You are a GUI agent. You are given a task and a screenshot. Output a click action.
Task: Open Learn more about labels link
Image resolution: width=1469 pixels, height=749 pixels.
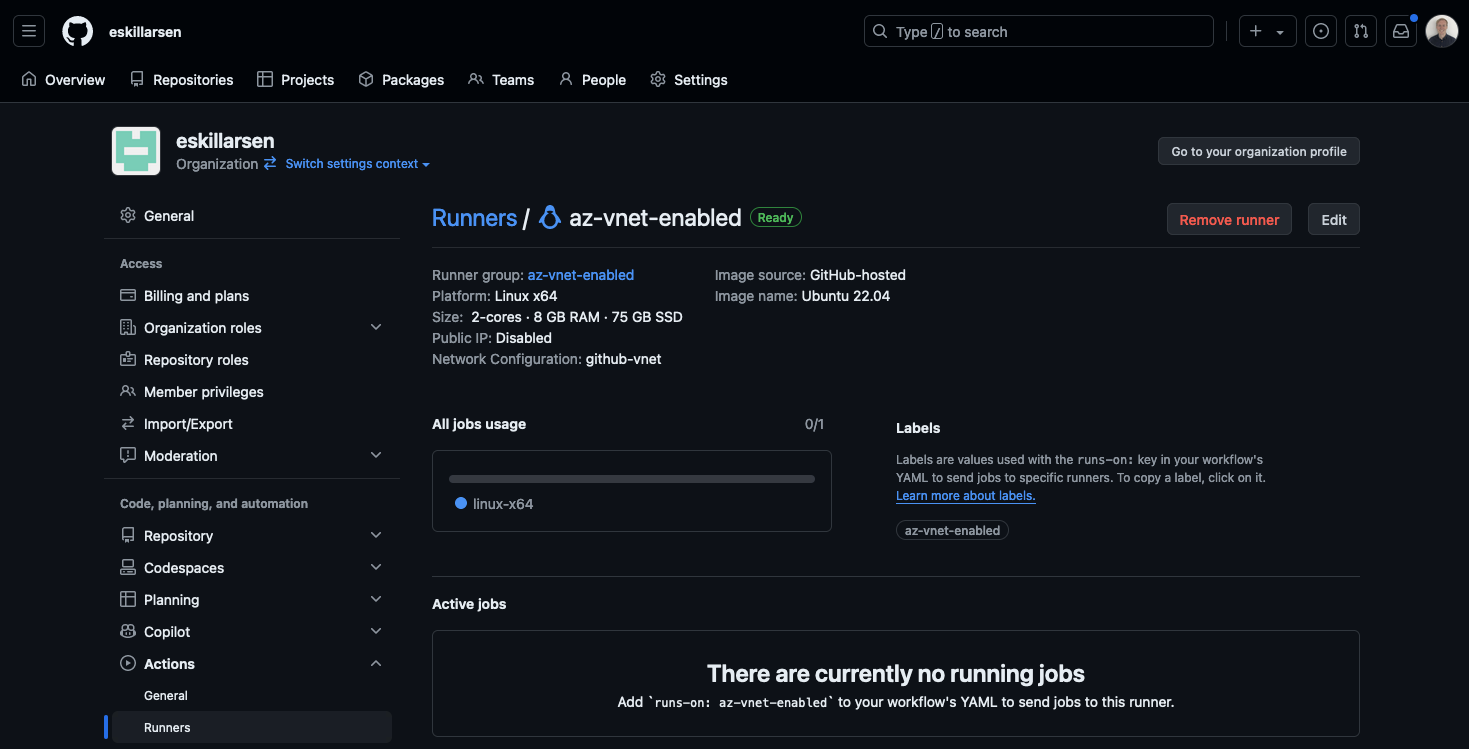[965, 496]
